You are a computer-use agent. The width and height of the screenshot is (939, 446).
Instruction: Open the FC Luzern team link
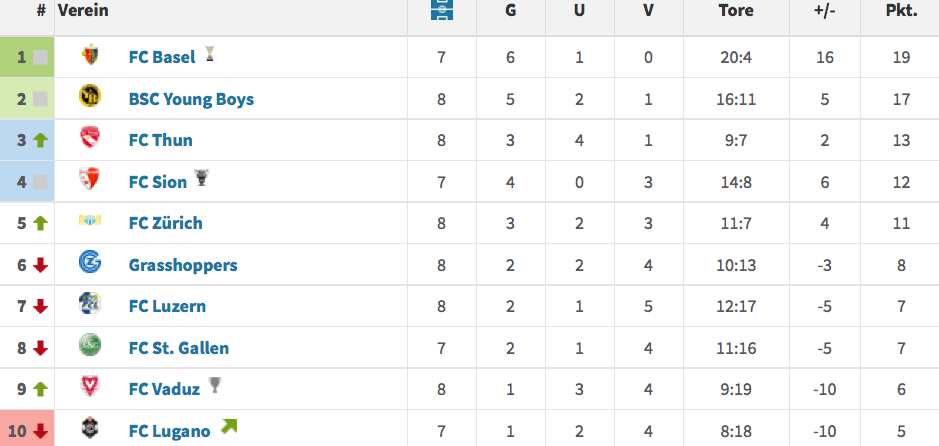tap(167, 306)
